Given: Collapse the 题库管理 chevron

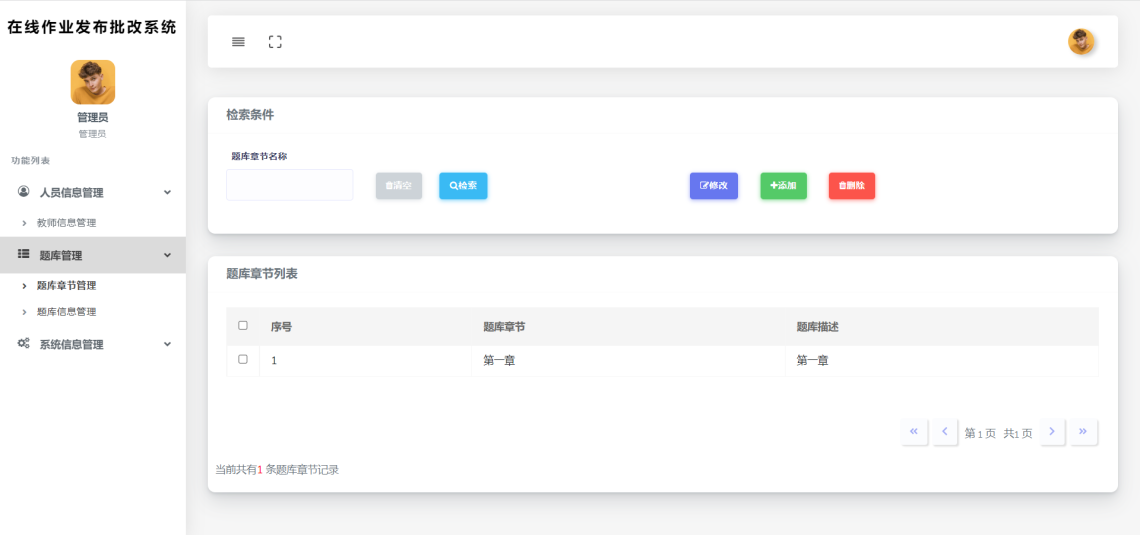Looking at the screenshot, I should [167, 255].
